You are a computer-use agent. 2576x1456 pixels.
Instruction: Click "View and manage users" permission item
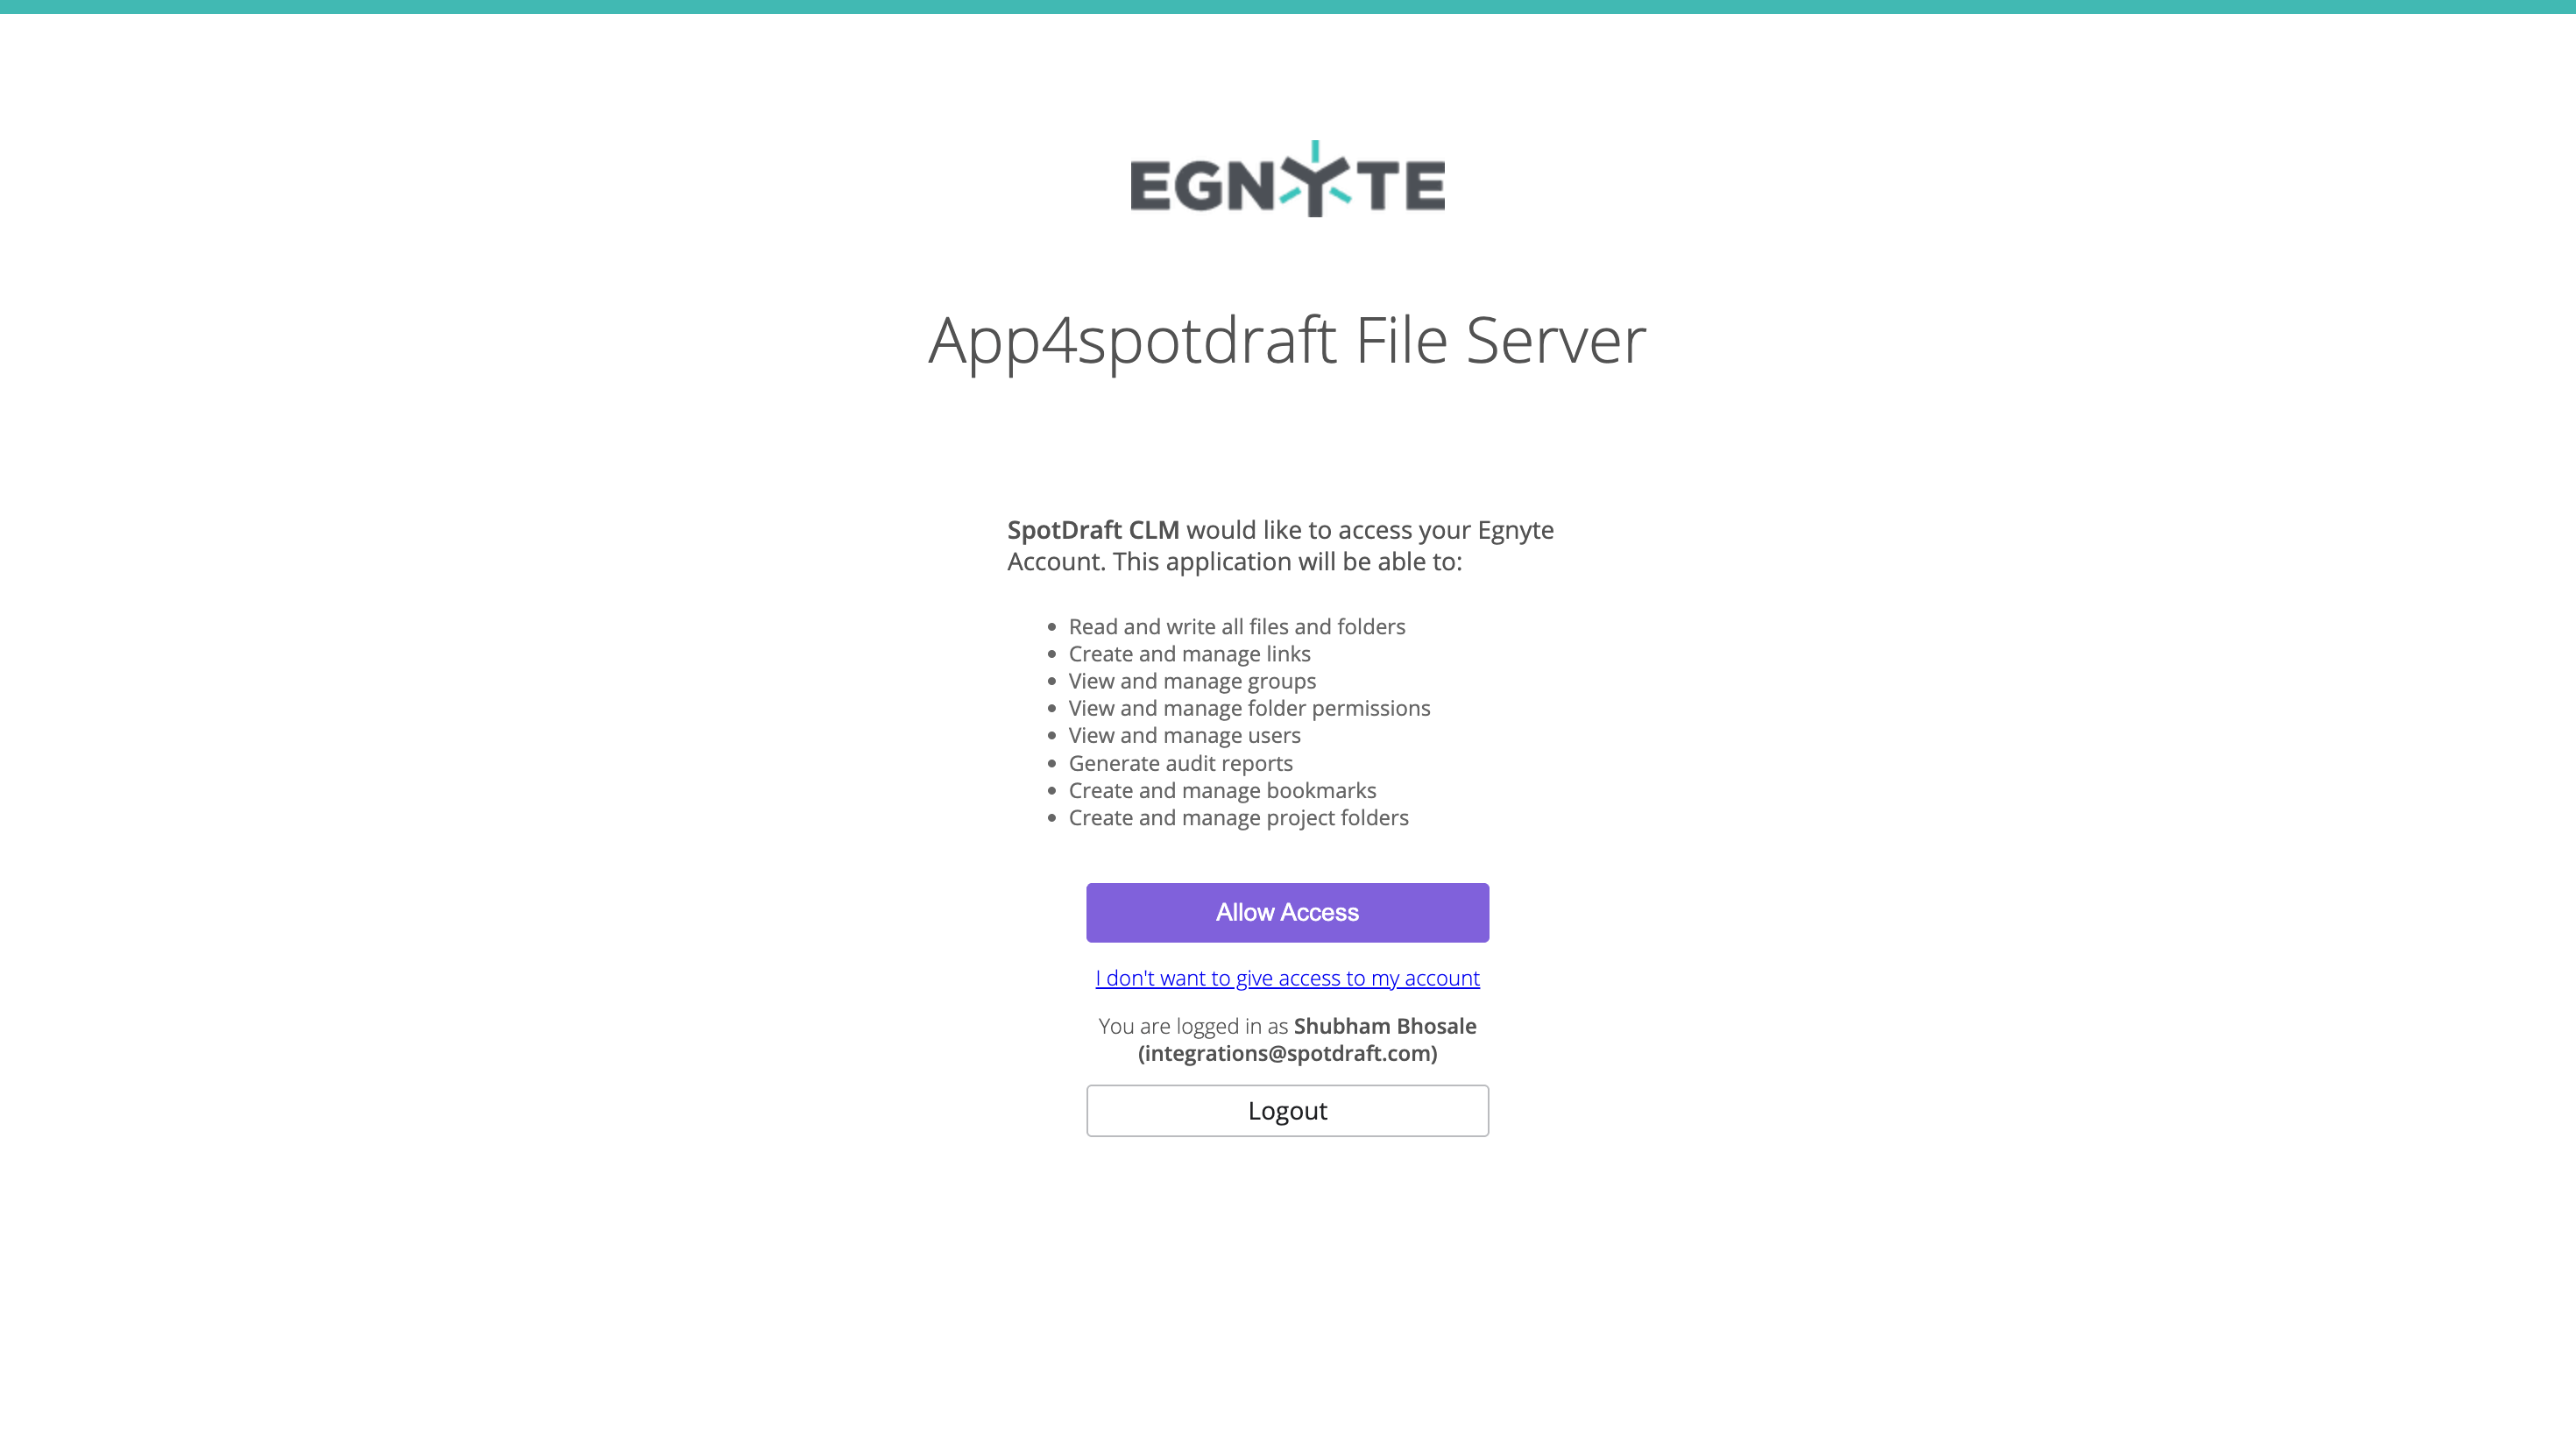point(1184,735)
